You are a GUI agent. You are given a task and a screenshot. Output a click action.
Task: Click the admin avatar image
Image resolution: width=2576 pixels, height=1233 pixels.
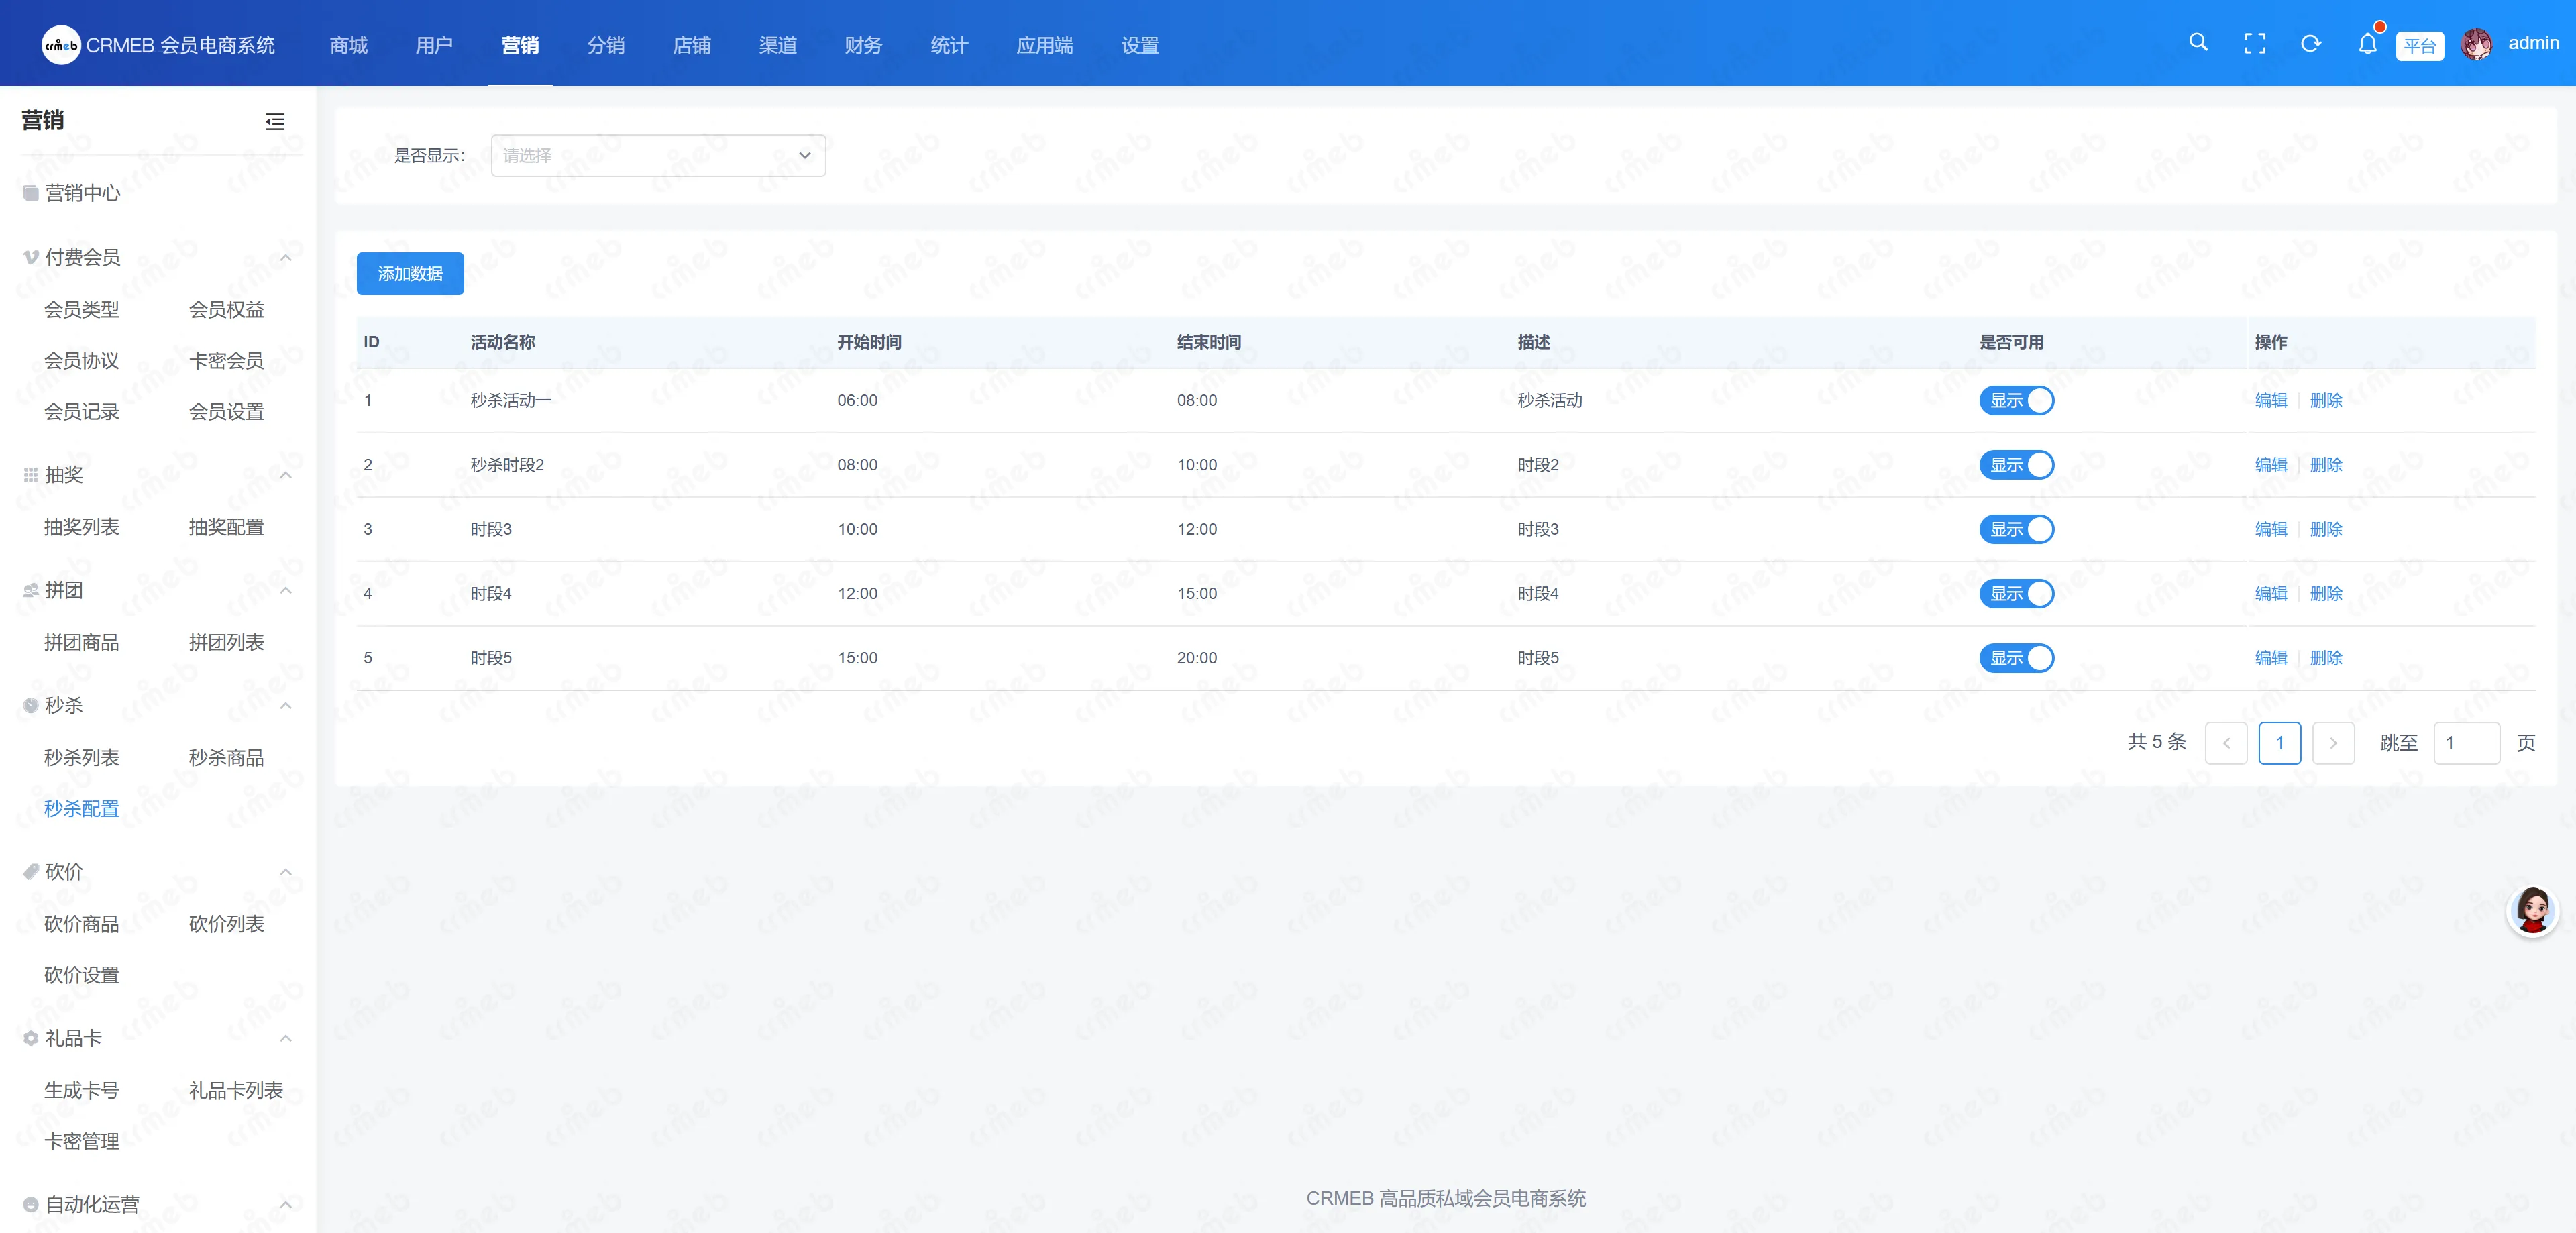click(2476, 44)
